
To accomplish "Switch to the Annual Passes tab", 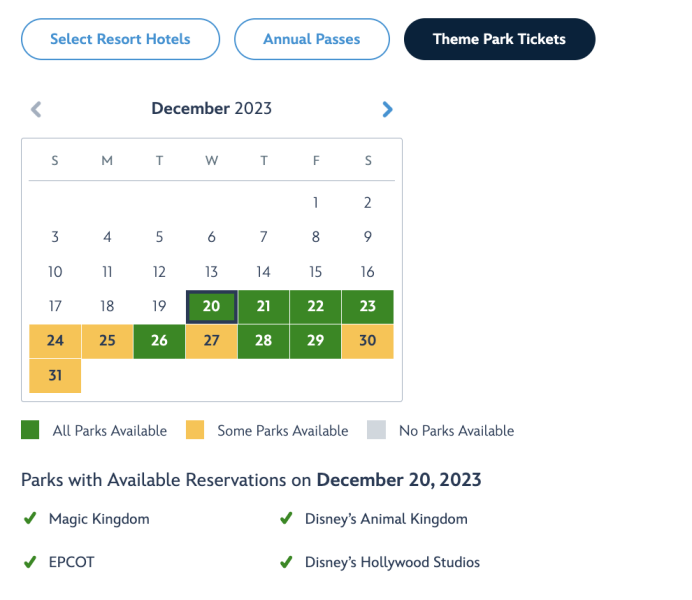I will tap(312, 40).
